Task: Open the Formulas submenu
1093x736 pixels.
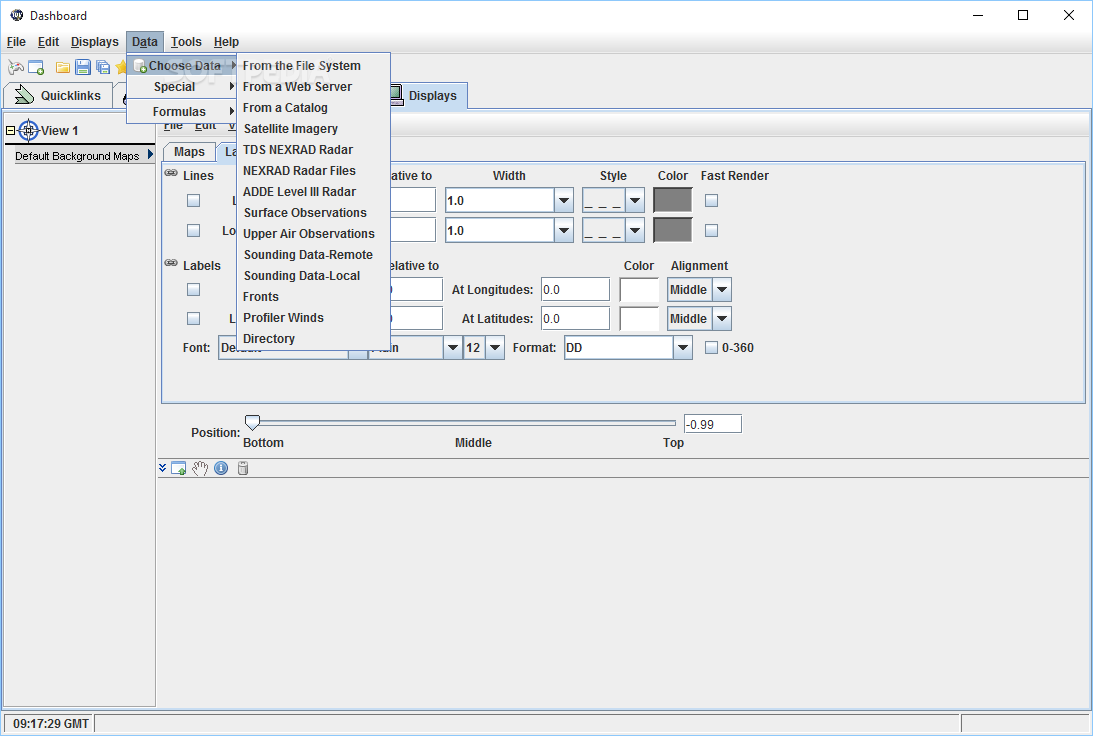Action: click(x=182, y=112)
